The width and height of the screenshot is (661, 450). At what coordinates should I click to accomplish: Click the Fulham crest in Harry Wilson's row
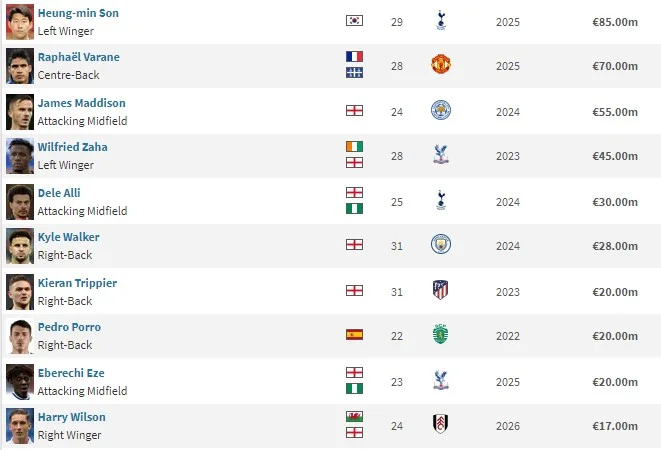(x=441, y=425)
